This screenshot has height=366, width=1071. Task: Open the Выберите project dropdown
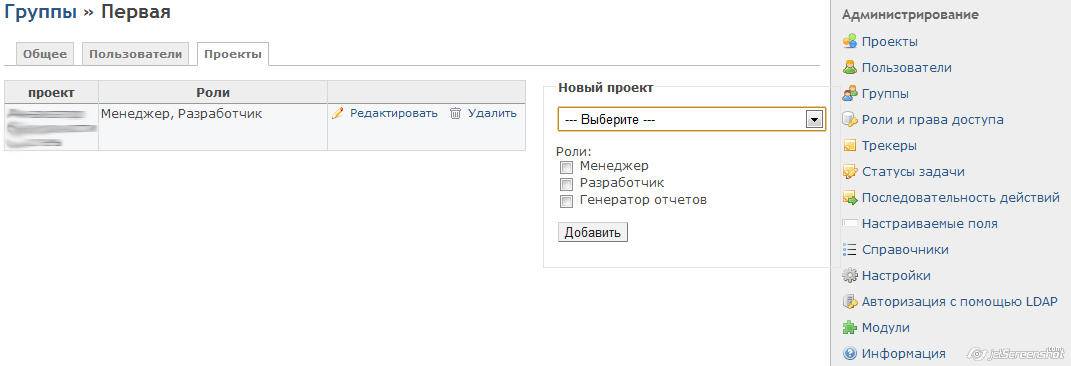point(691,119)
